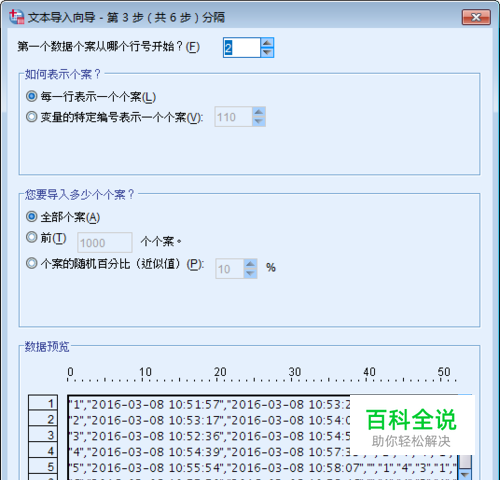Click the ruler mark 50 in preview
This screenshot has width=500, height=480.
pos(444,371)
